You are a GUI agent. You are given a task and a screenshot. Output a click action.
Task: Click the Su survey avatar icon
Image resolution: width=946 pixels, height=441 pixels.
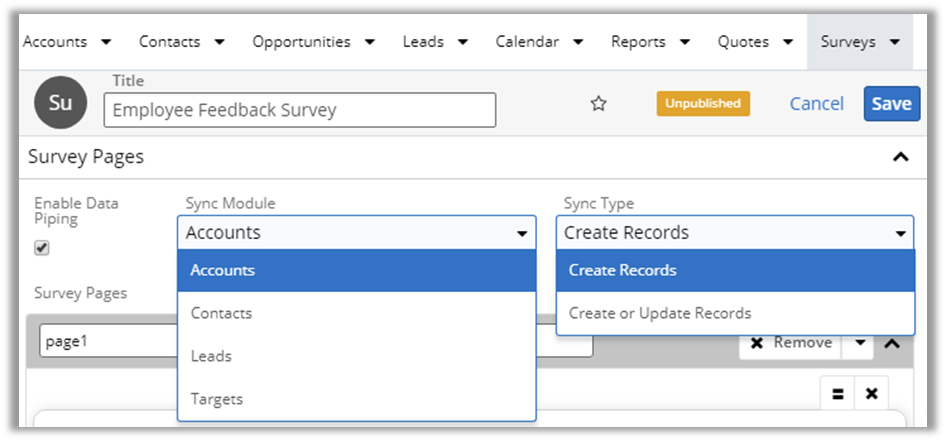(x=60, y=104)
